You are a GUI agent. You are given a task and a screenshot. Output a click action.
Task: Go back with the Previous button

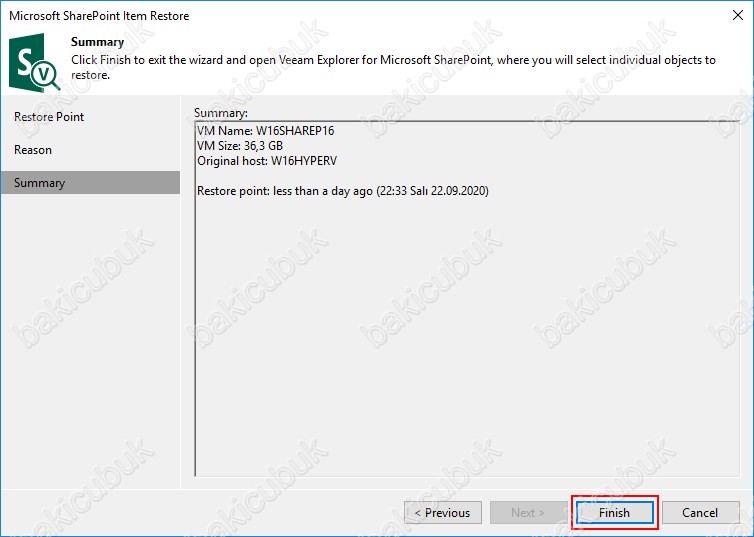click(442, 512)
